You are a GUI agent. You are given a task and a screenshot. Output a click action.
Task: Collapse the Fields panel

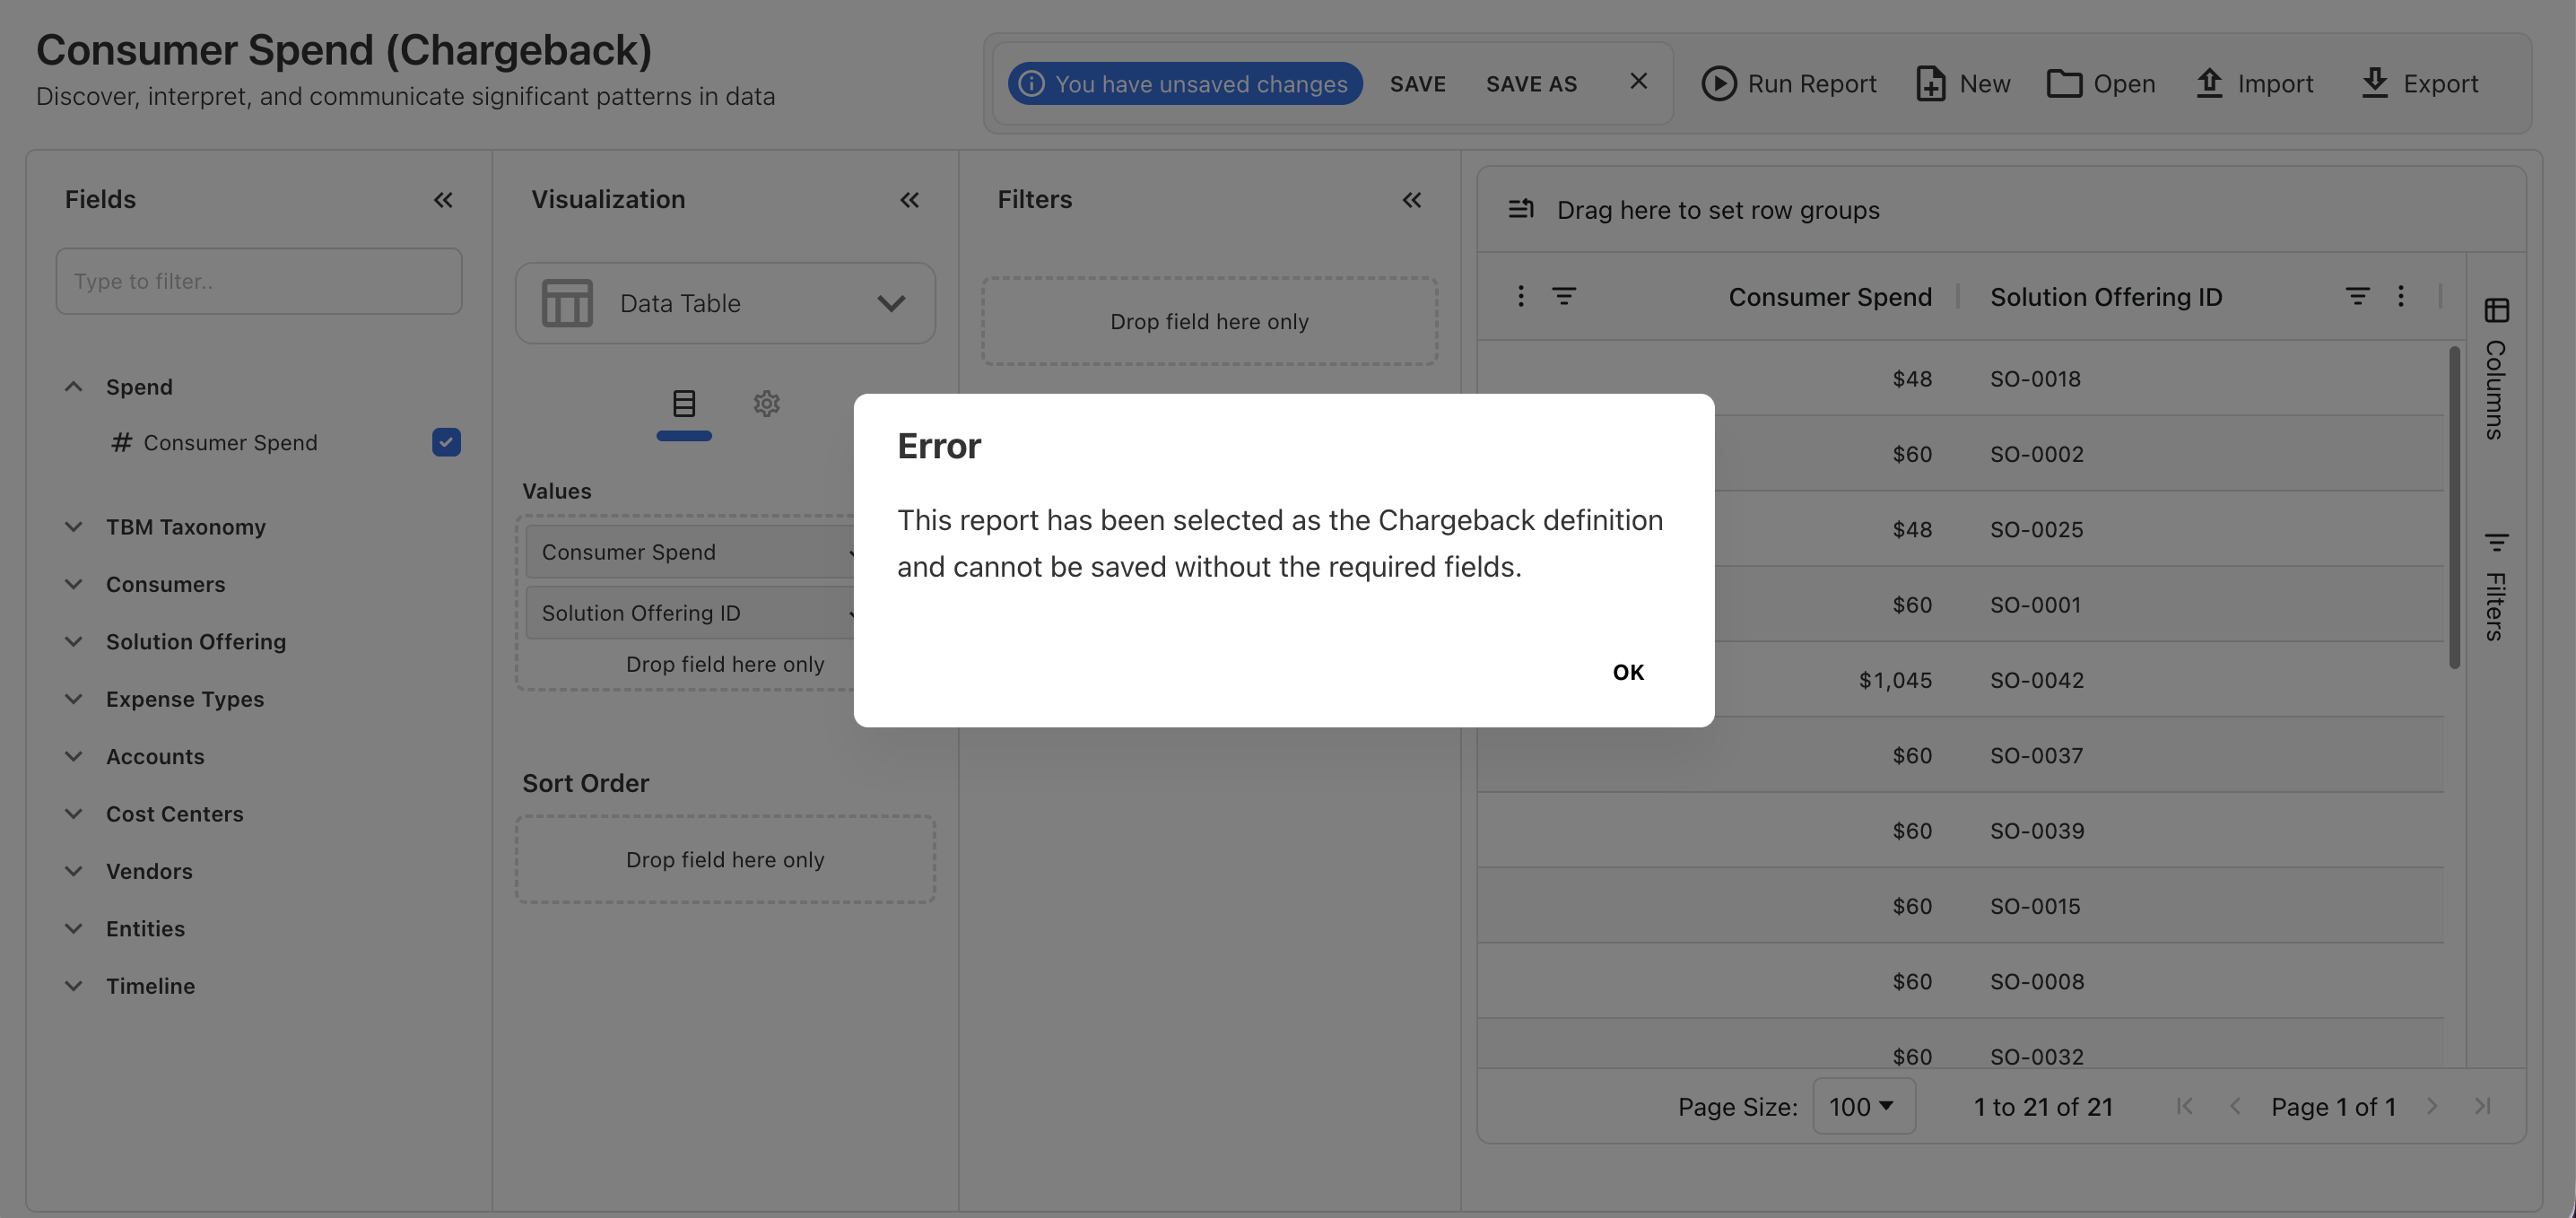443,200
